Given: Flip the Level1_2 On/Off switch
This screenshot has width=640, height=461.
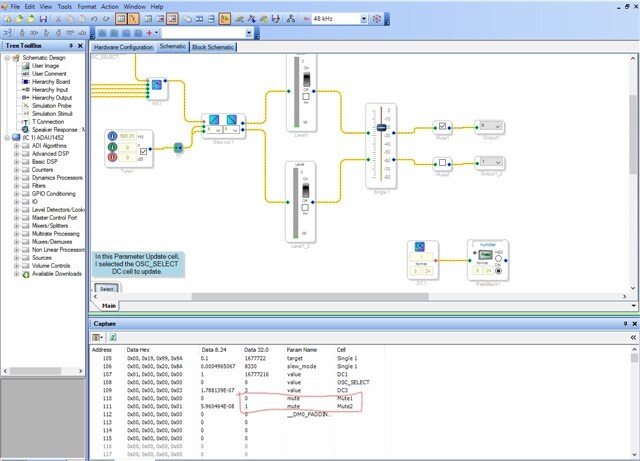Looking at the screenshot, I should click(x=305, y=190).
